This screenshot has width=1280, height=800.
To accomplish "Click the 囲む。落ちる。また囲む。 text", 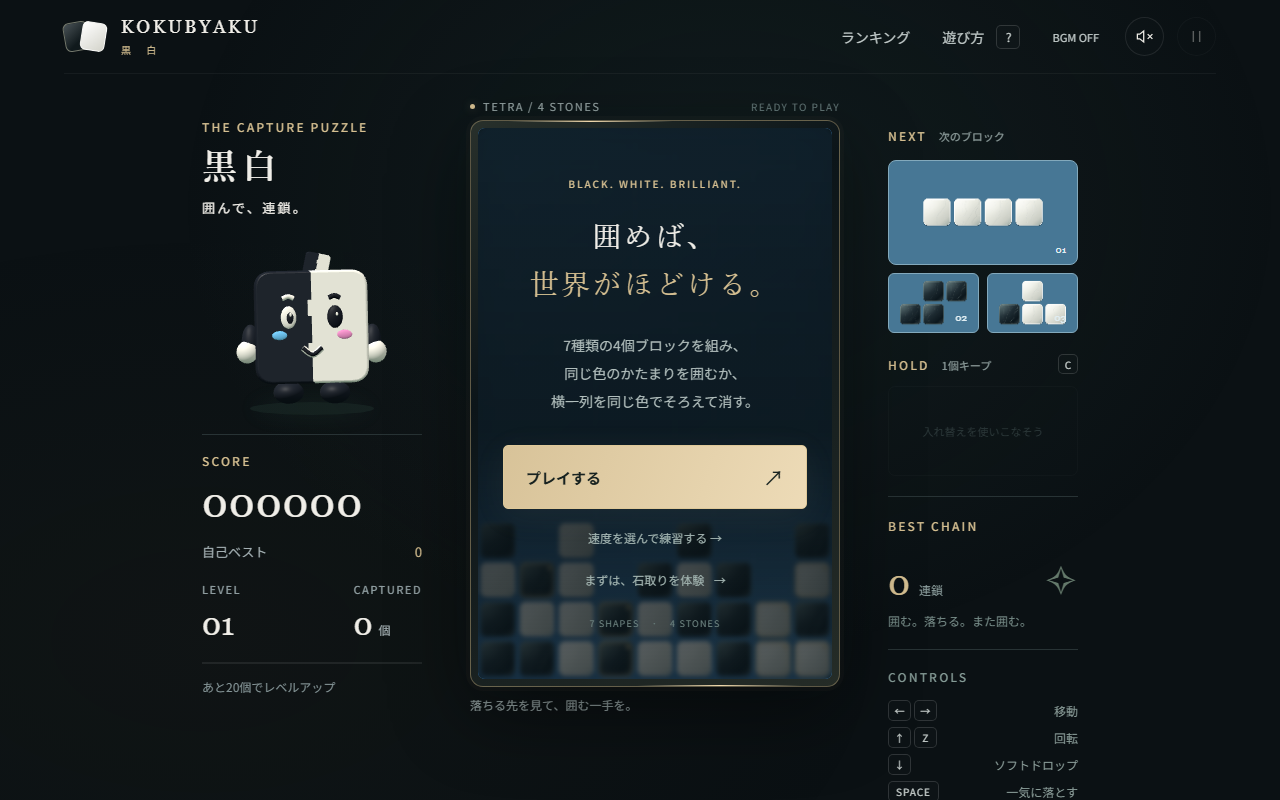I will pos(959,622).
